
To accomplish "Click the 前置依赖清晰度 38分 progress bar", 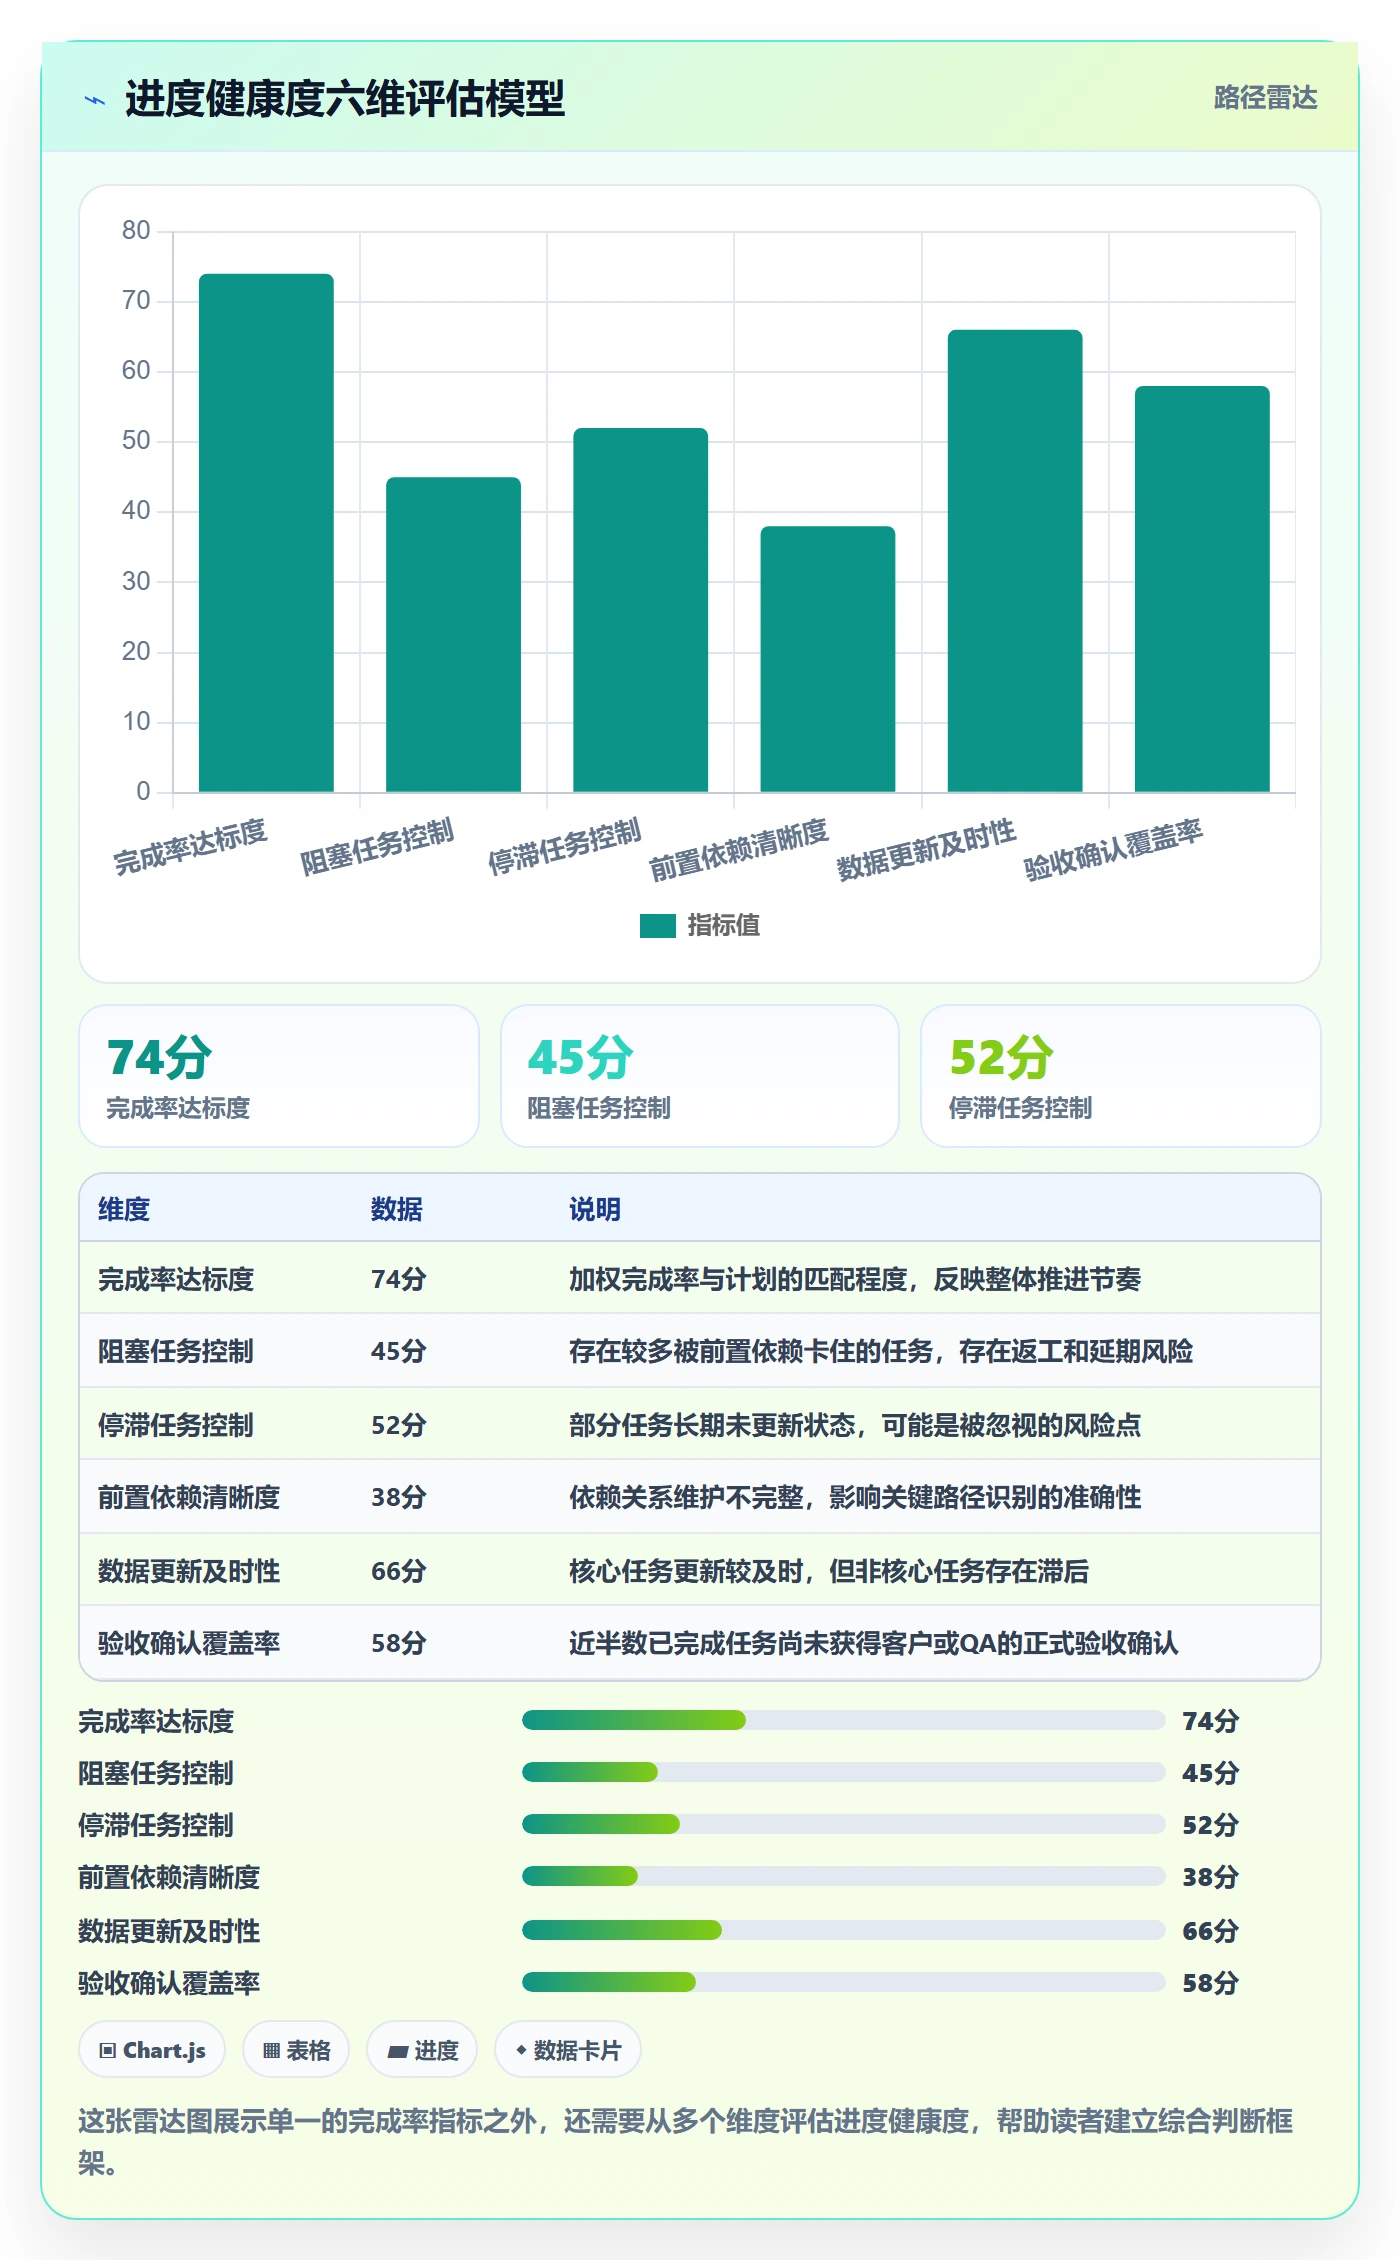I will pos(844,1876).
